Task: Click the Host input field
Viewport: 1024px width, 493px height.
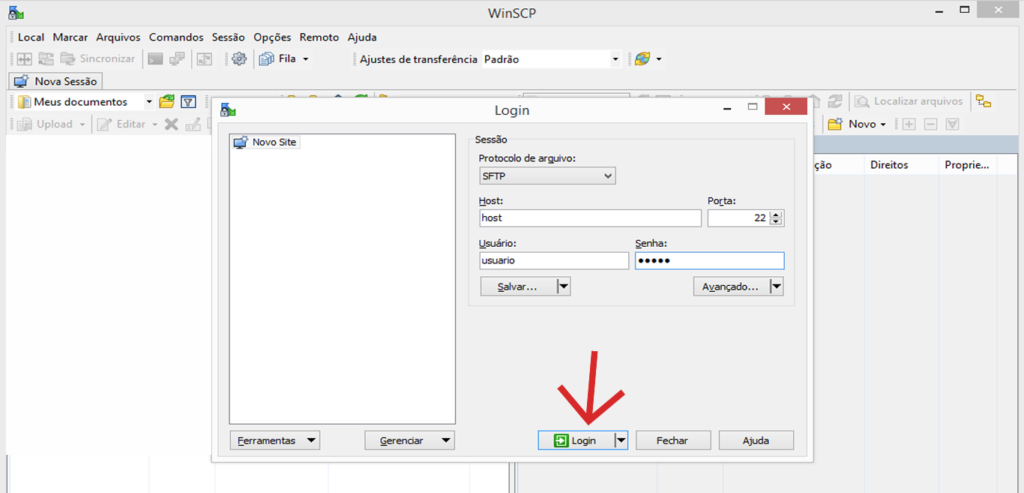Action: (x=590, y=218)
